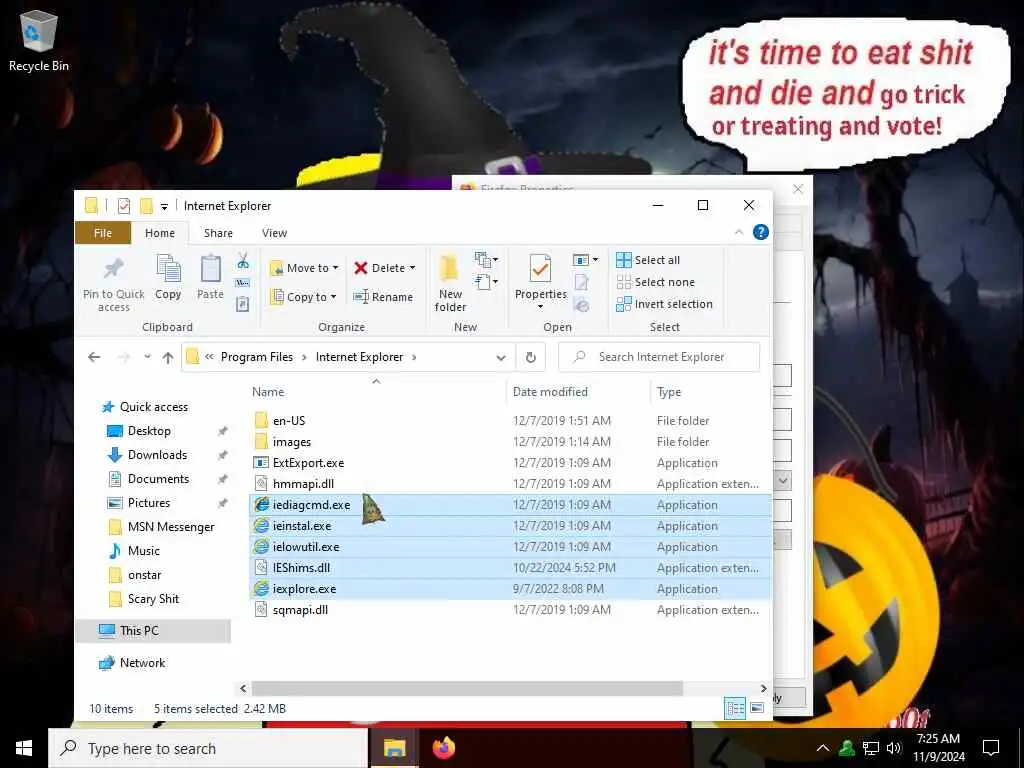Click the Paste shortcut icon
Screen dimensions: 1024x768
243,304
